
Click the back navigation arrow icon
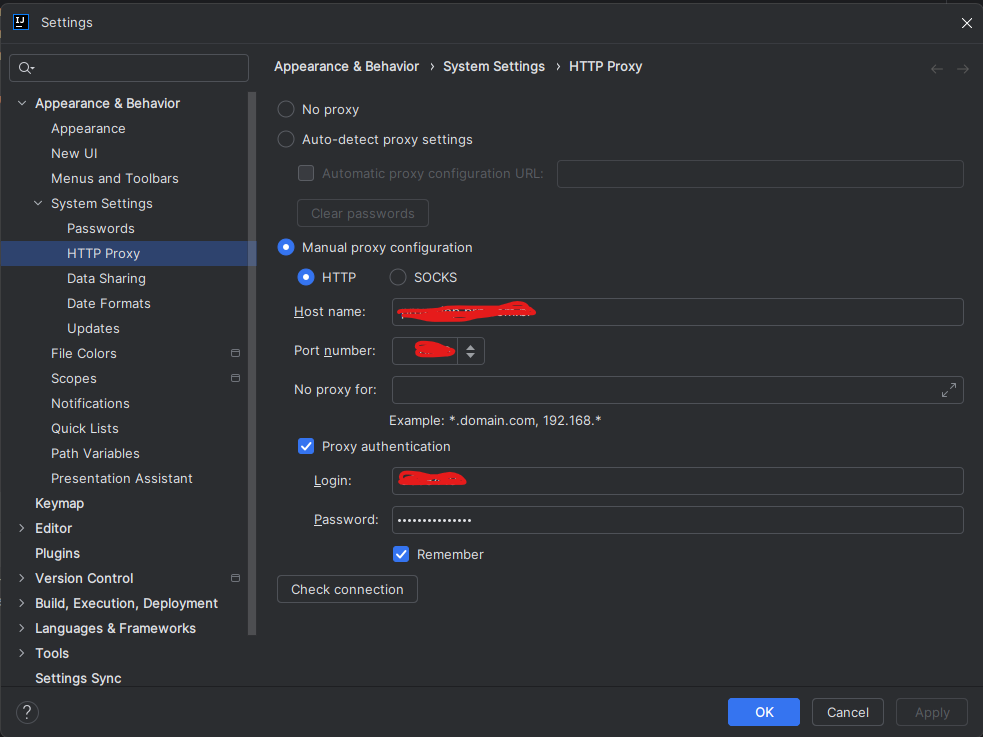coord(936,69)
